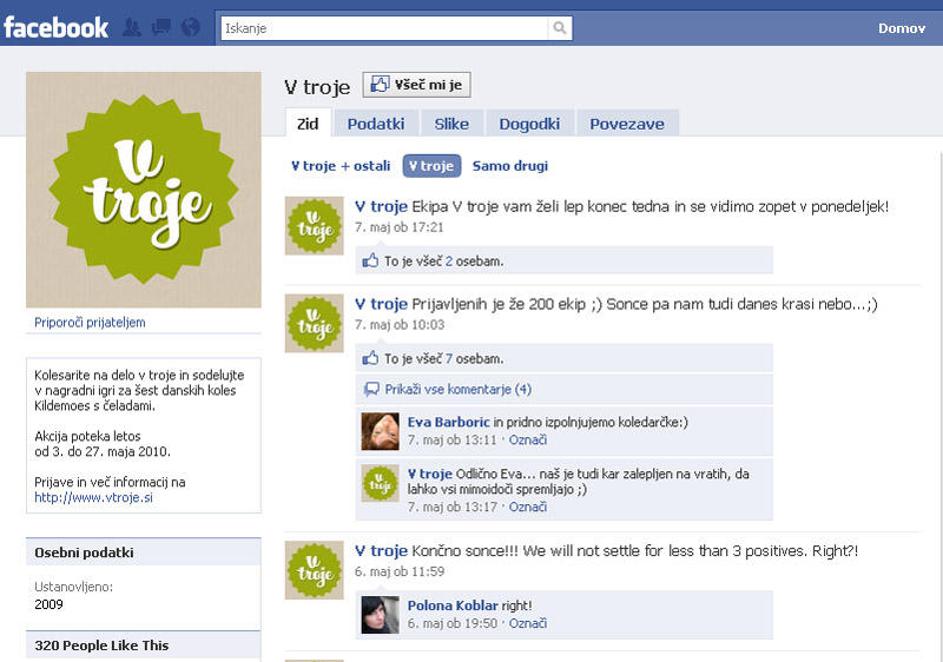Switch to the Podatki tab
The width and height of the screenshot is (943, 662).
point(376,124)
